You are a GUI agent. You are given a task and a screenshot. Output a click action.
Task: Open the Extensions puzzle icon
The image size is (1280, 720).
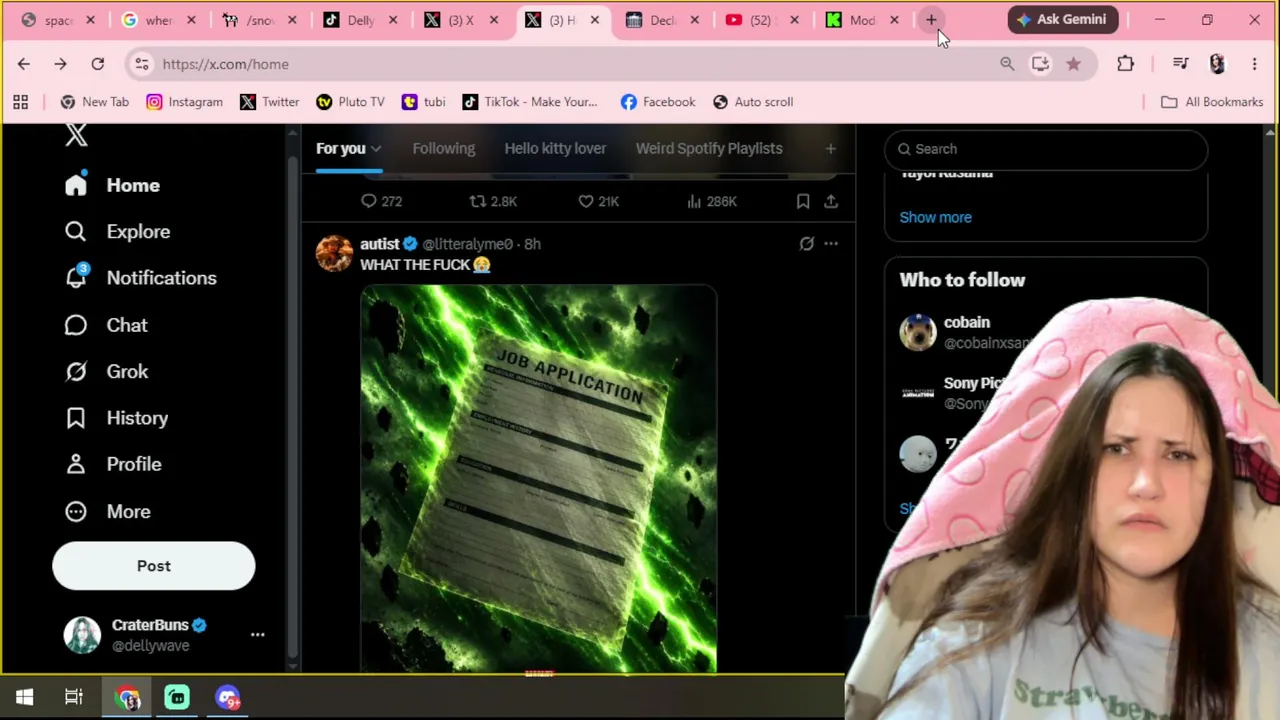tap(1125, 64)
